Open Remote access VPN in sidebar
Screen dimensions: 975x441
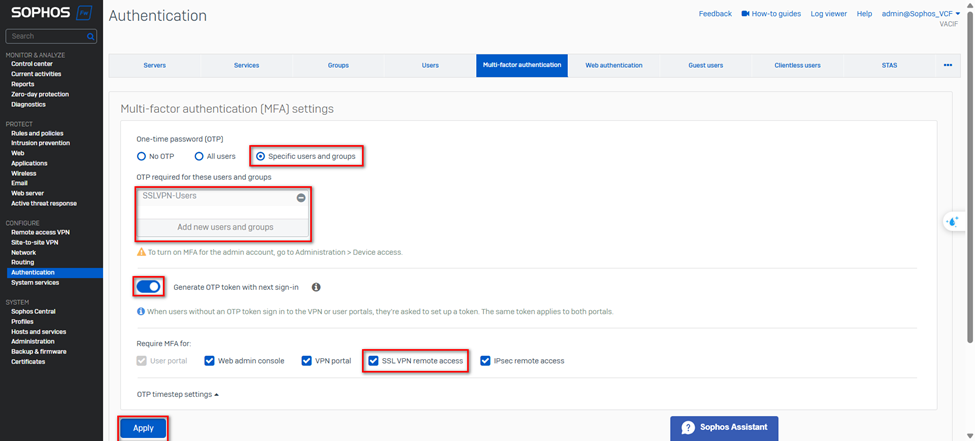(x=40, y=232)
